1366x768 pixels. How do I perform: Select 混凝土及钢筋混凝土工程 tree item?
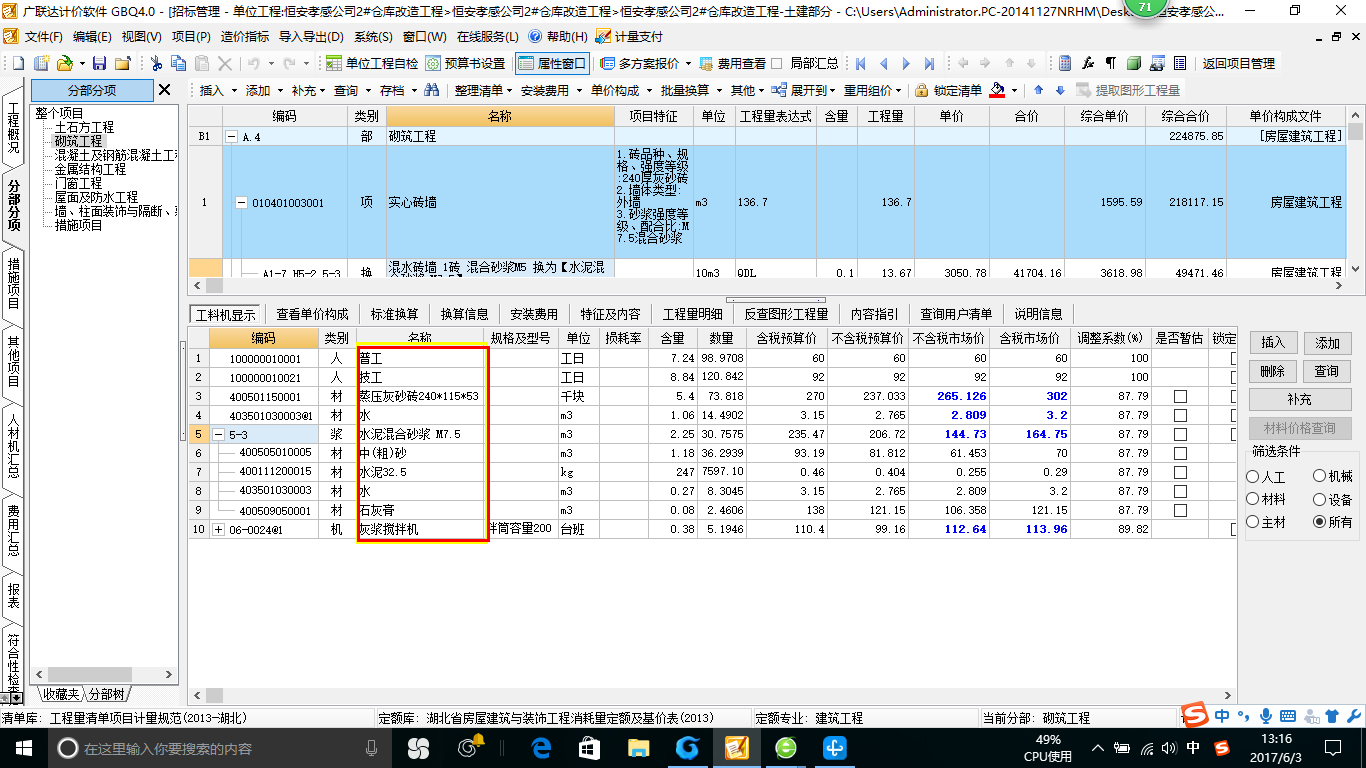point(116,155)
